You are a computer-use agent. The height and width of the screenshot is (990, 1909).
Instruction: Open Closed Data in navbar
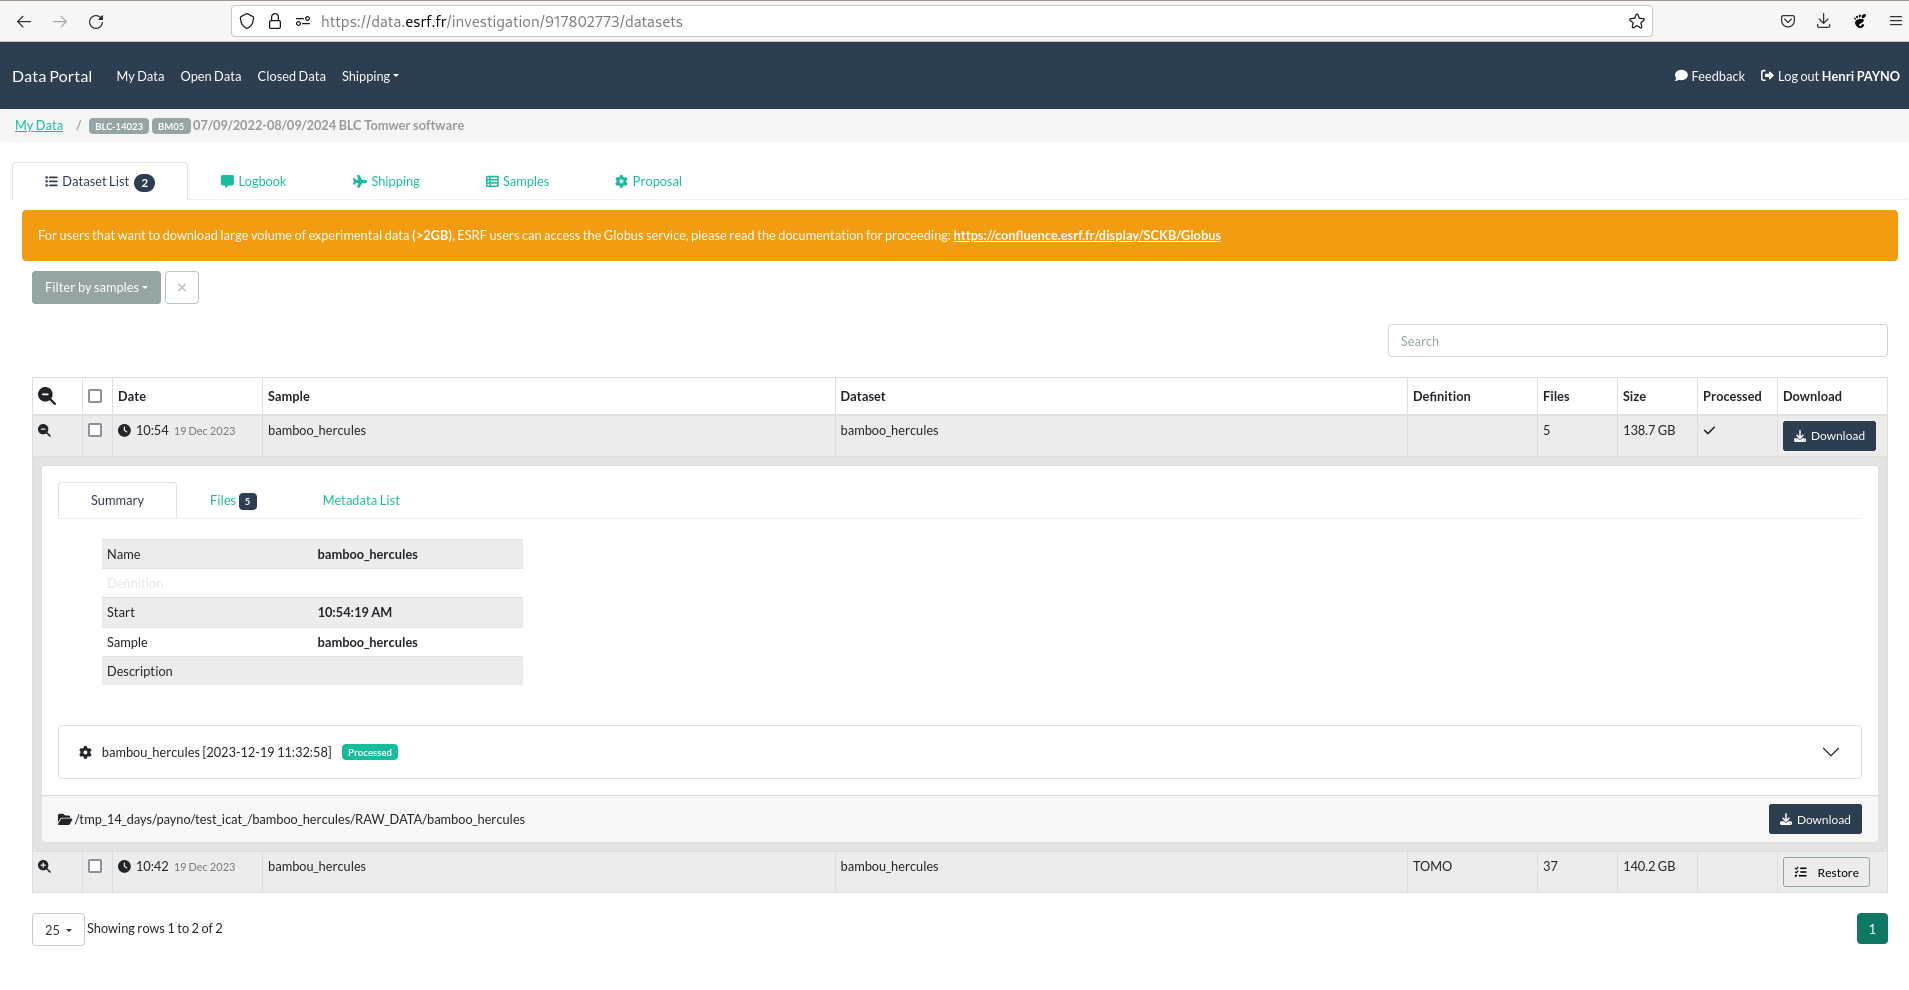click(x=291, y=76)
